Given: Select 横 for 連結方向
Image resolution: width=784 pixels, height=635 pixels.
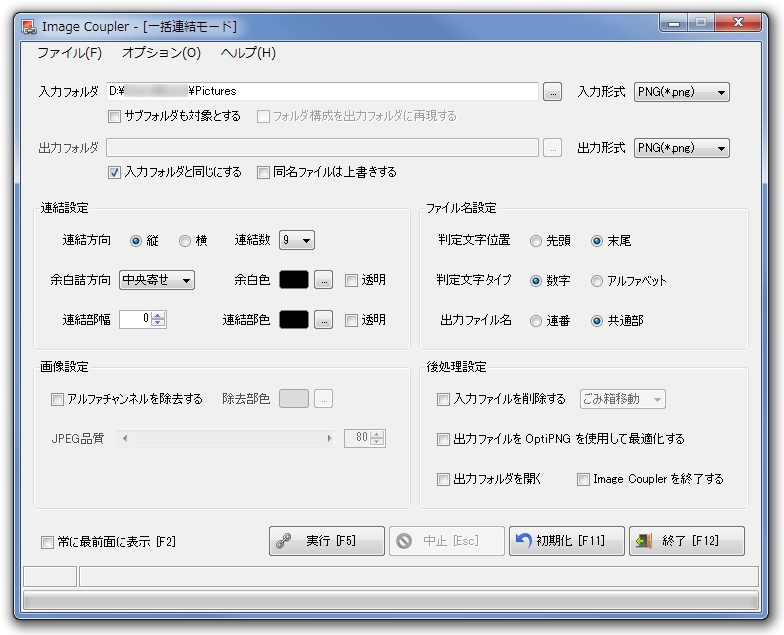Looking at the screenshot, I should click(184, 241).
